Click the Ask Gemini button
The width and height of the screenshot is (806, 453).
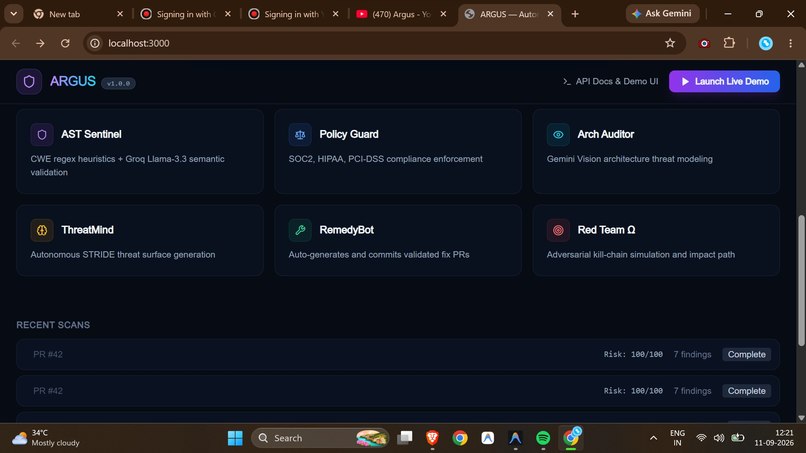click(662, 14)
